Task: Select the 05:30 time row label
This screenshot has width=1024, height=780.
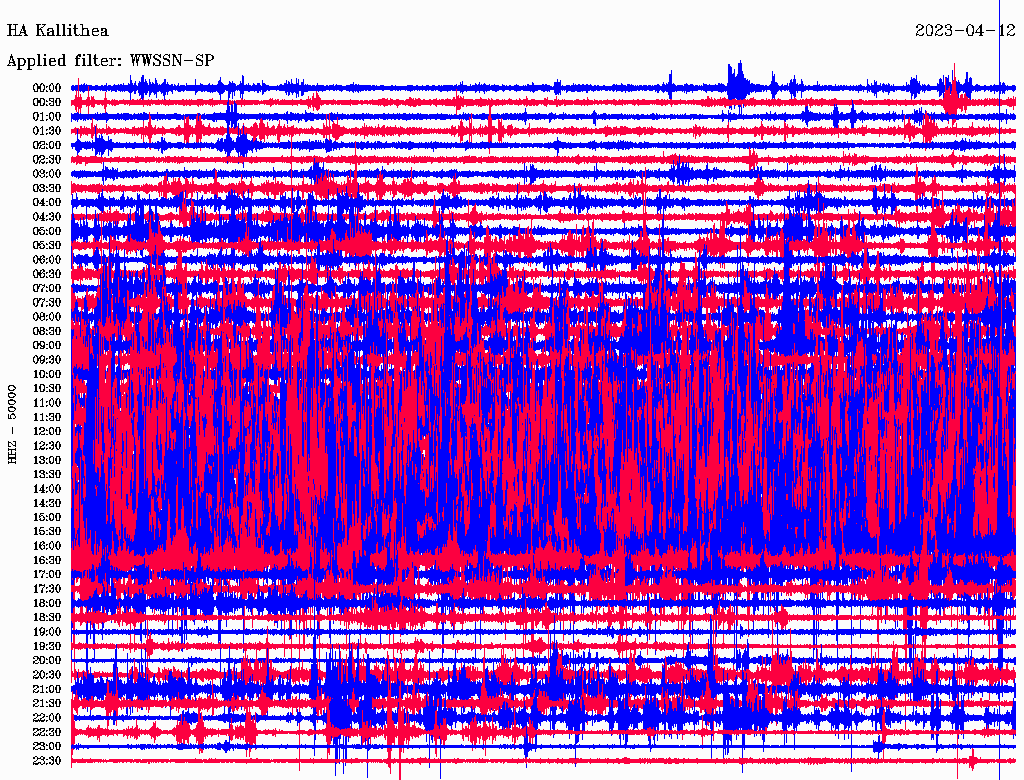Action: tap(47, 245)
